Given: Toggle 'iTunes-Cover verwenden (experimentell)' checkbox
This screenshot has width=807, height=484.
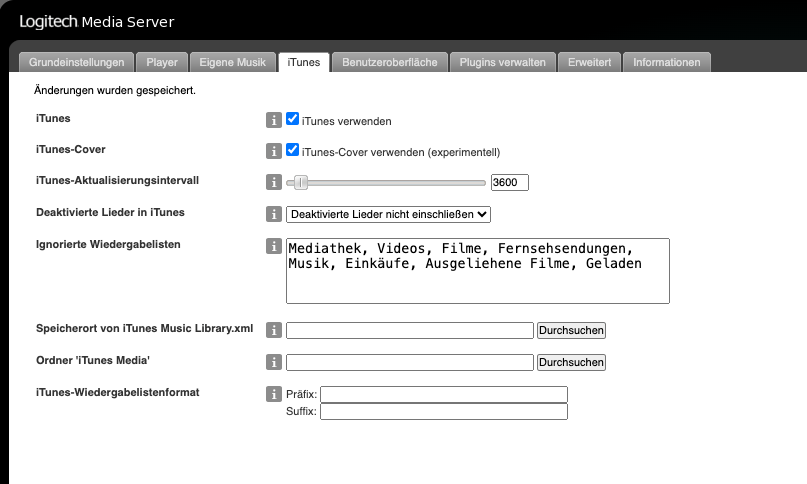Looking at the screenshot, I should tap(293, 150).
